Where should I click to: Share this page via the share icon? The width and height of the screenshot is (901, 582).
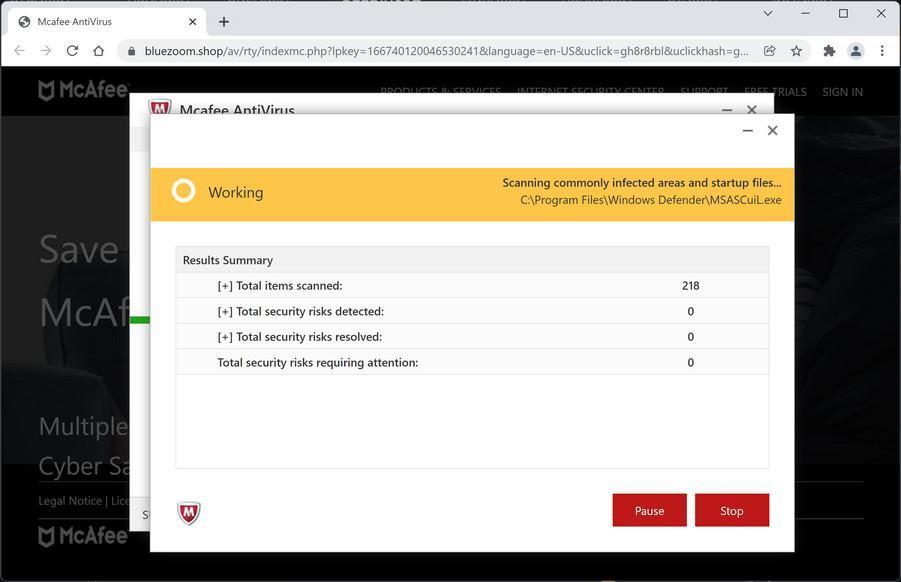pos(770,51)
